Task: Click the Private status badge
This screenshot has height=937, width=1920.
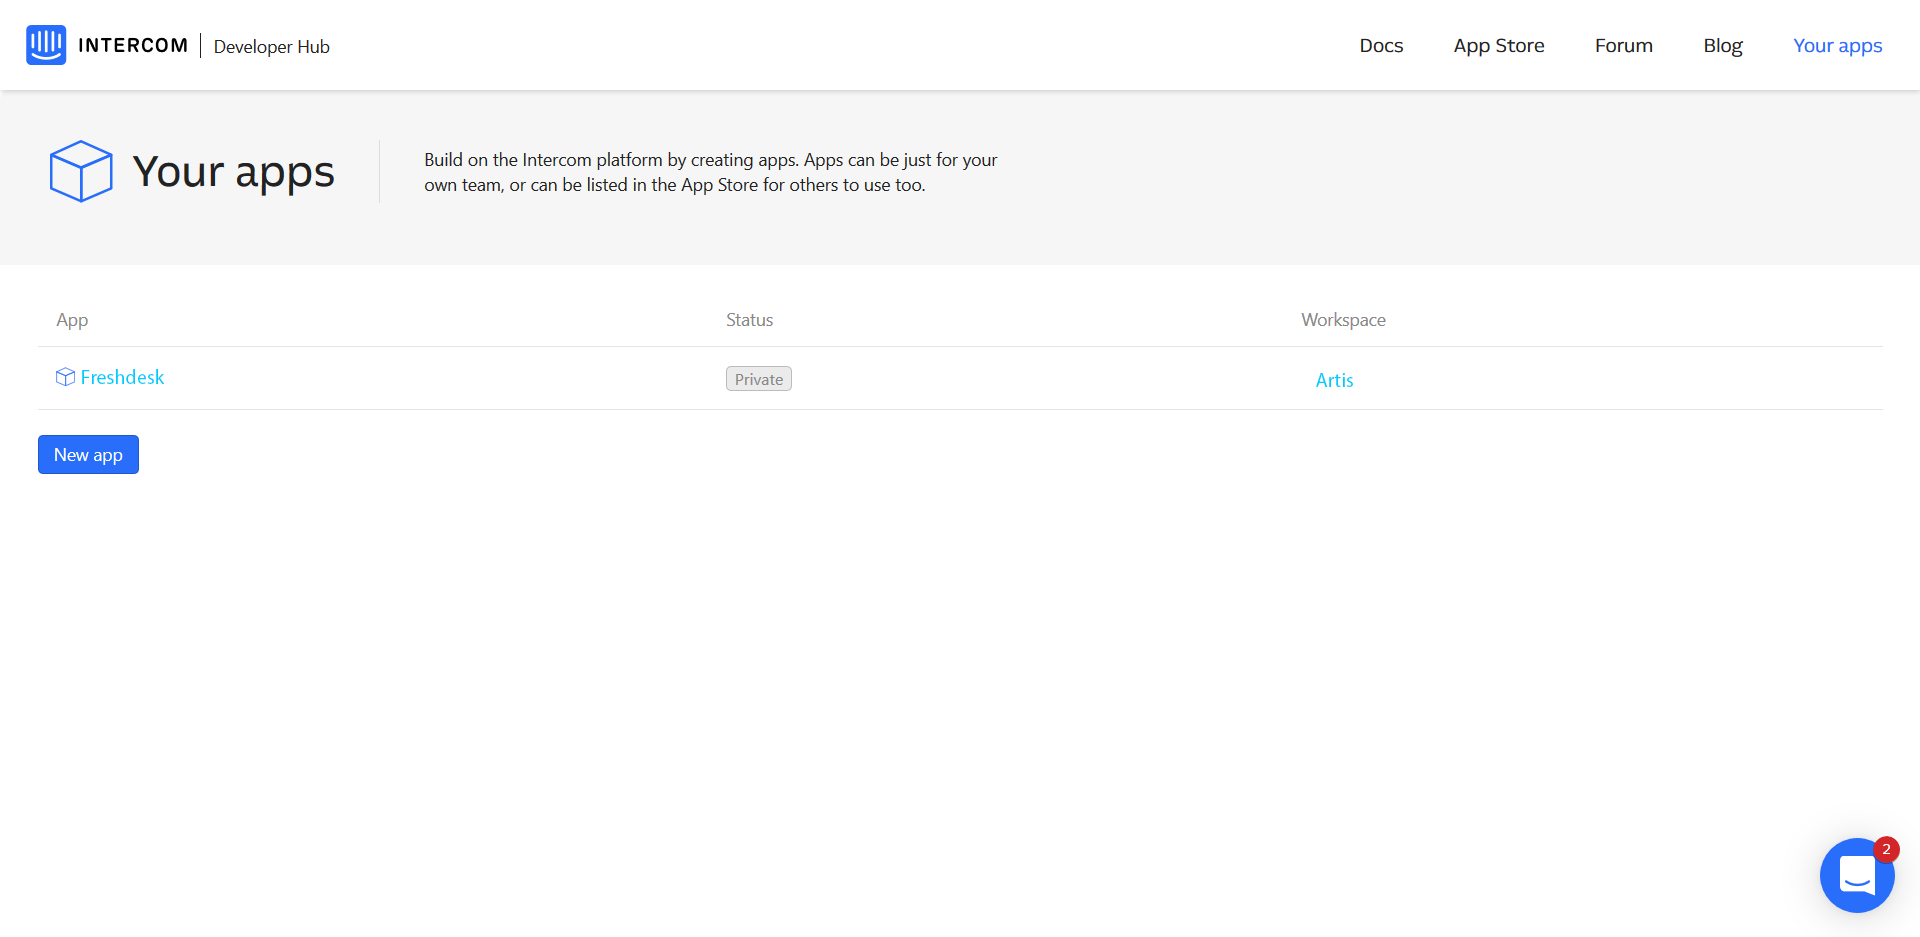Action: (x=759, y=379)
